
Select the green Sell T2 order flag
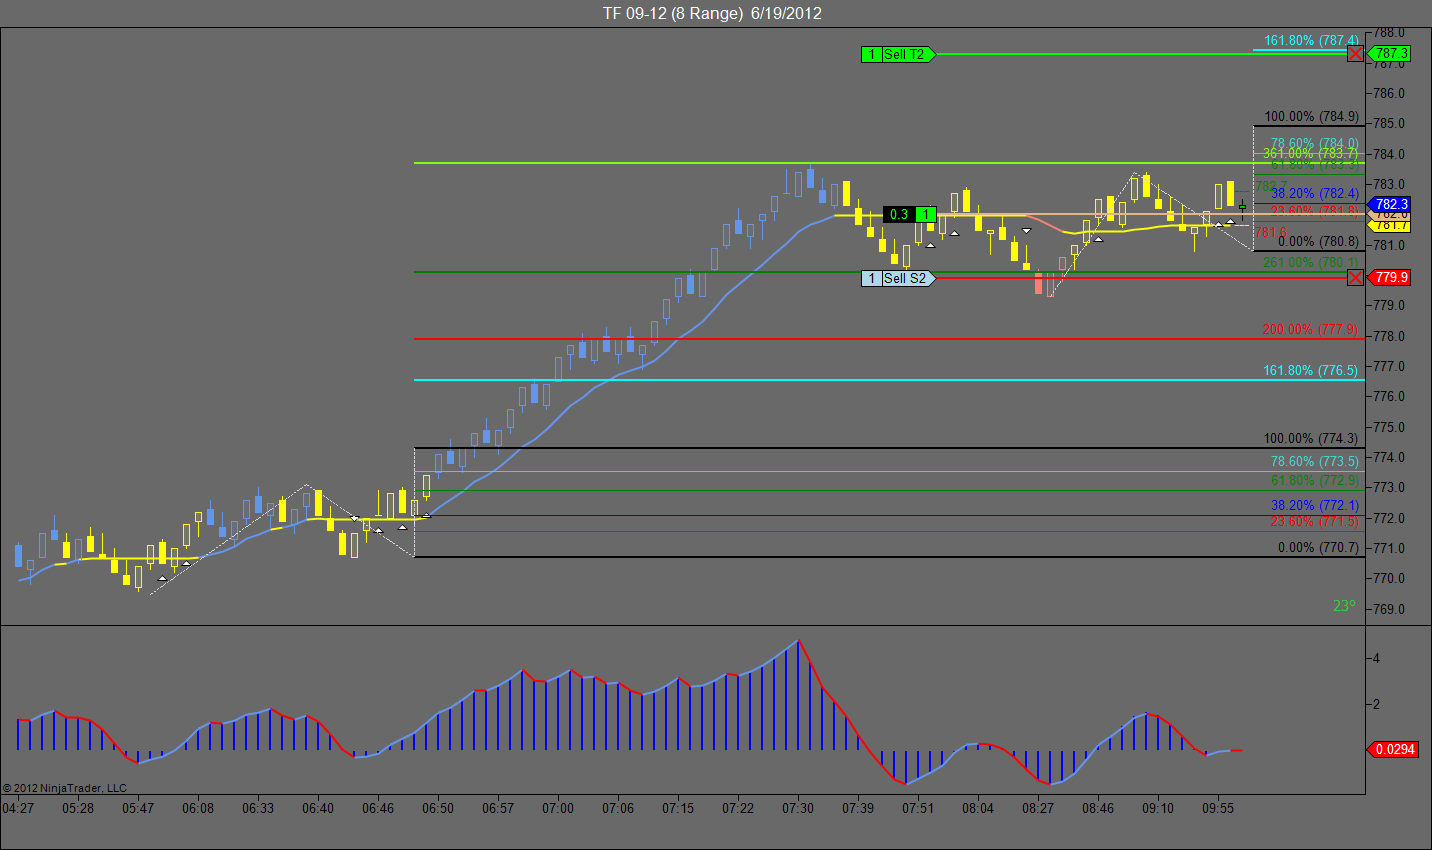coord(898,54)
